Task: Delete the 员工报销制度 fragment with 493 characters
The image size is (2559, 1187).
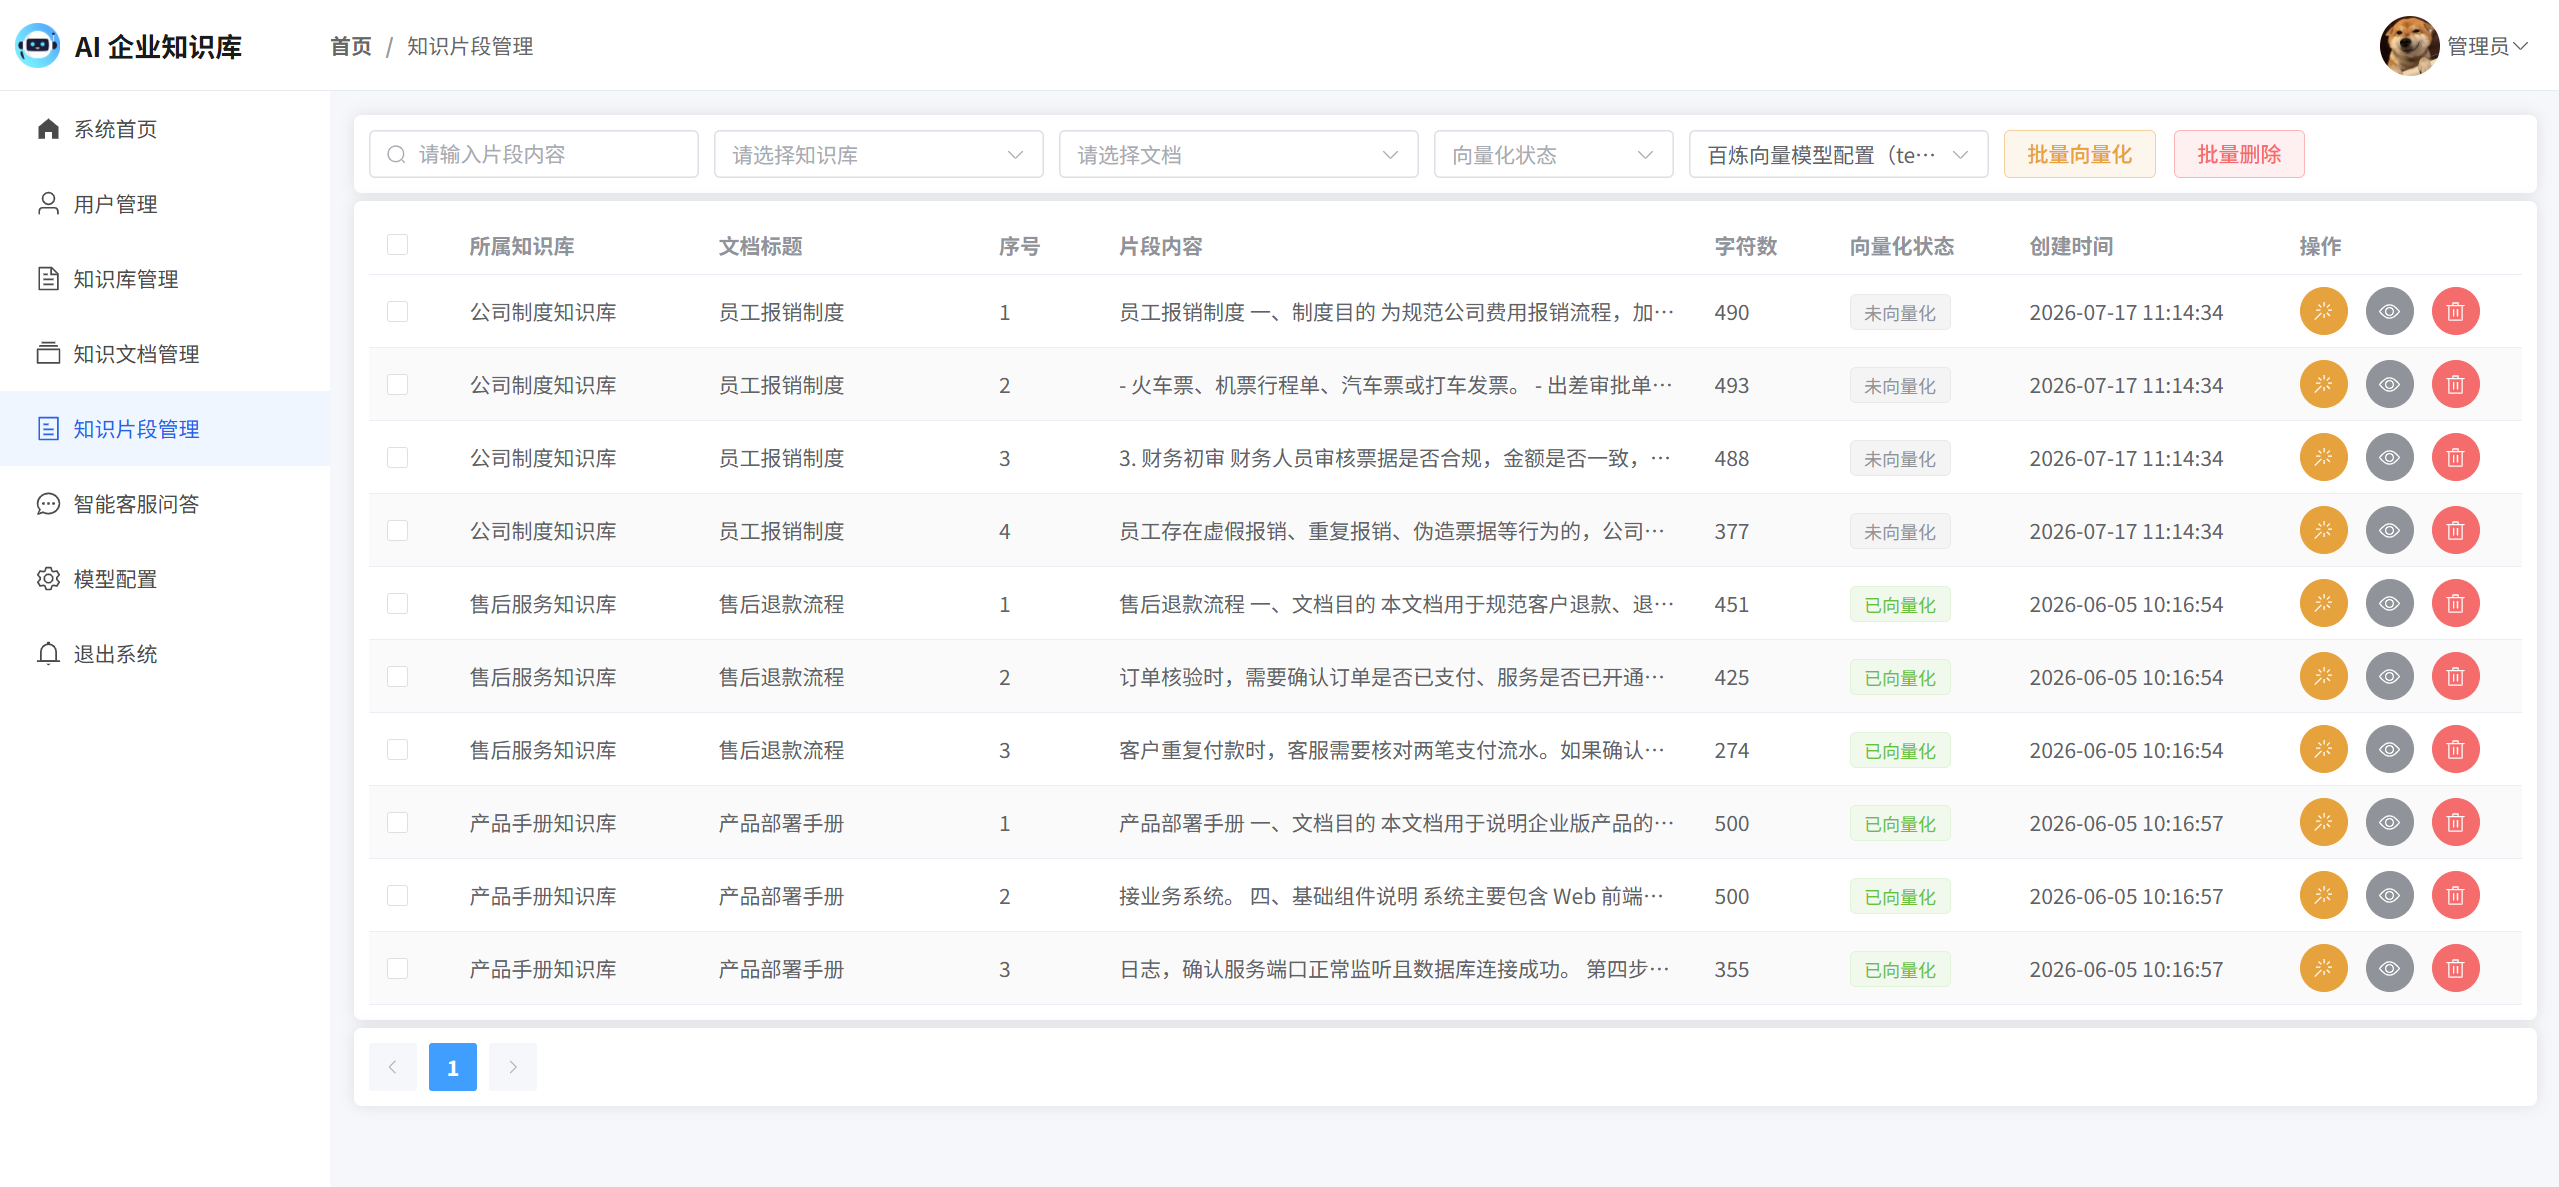Action: 2455,384
